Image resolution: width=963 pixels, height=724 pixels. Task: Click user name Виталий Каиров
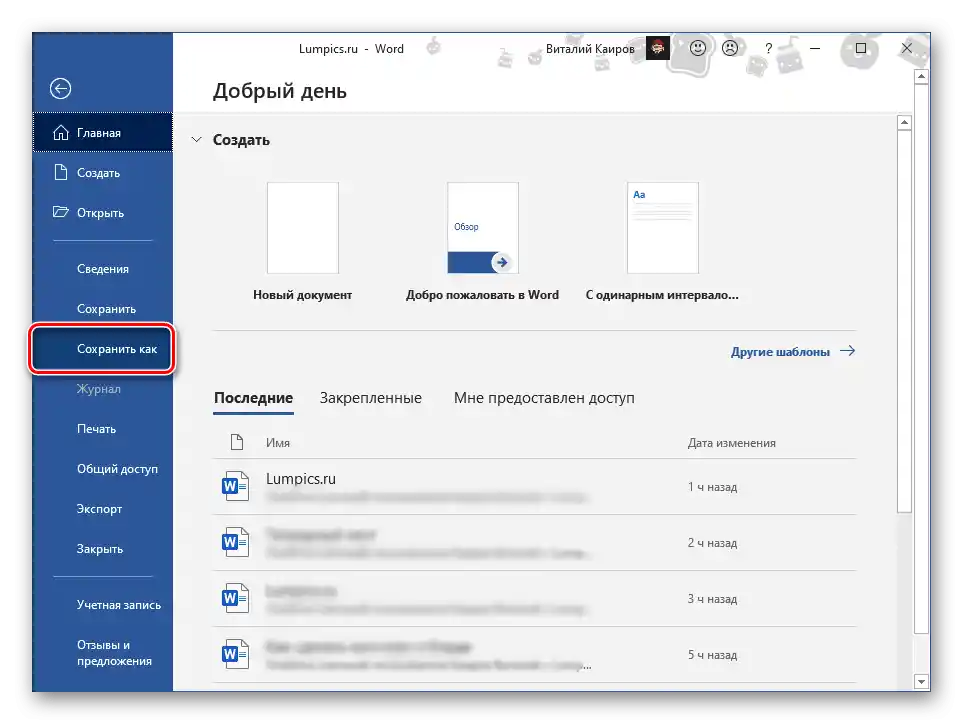[590, 49]
